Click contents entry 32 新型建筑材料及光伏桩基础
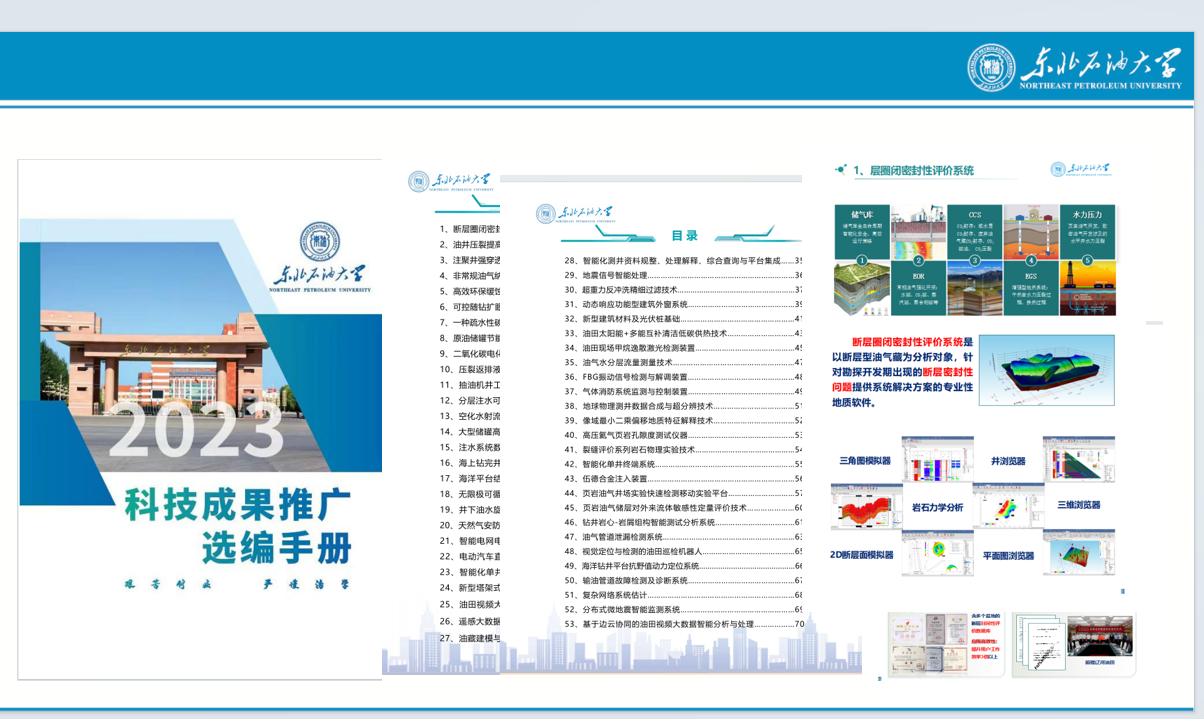Viewport: 1204px width, 719px height. pyautogui.click(x=684, y=318)
